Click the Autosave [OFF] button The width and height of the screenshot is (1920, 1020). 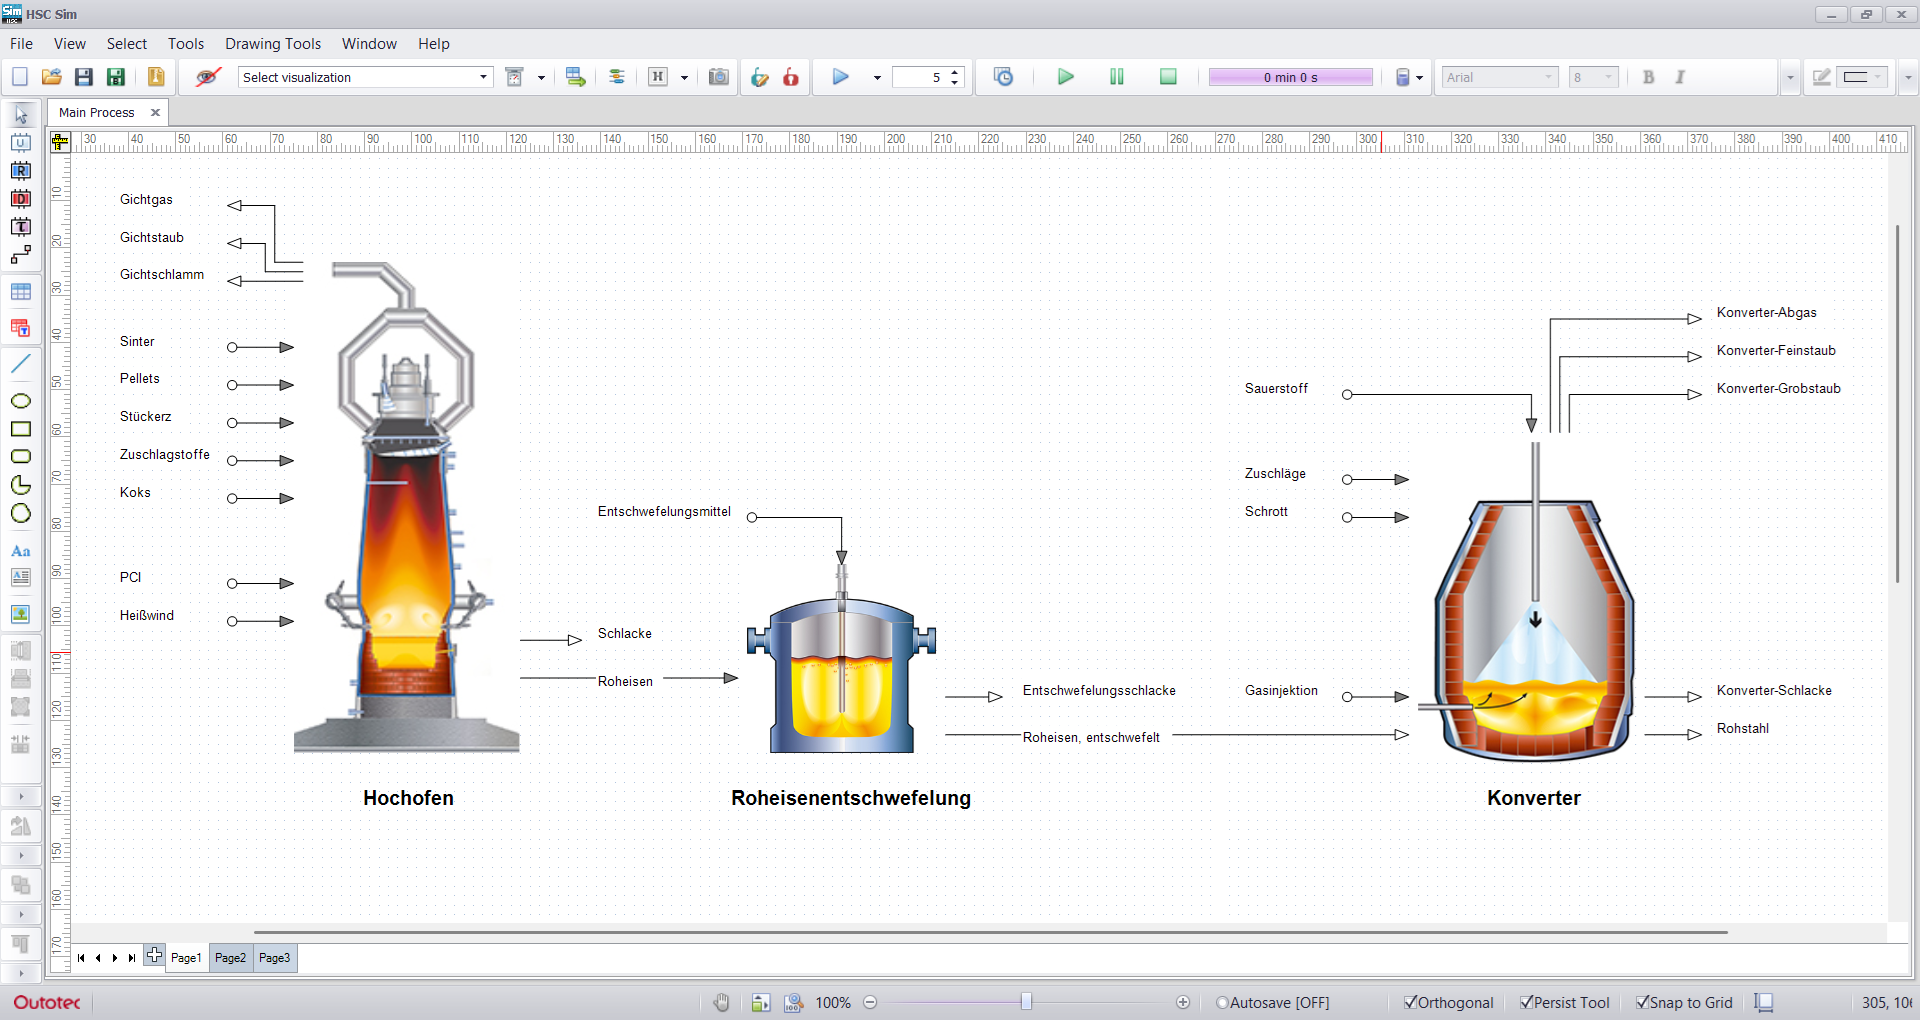[x=1272, y=1002]
